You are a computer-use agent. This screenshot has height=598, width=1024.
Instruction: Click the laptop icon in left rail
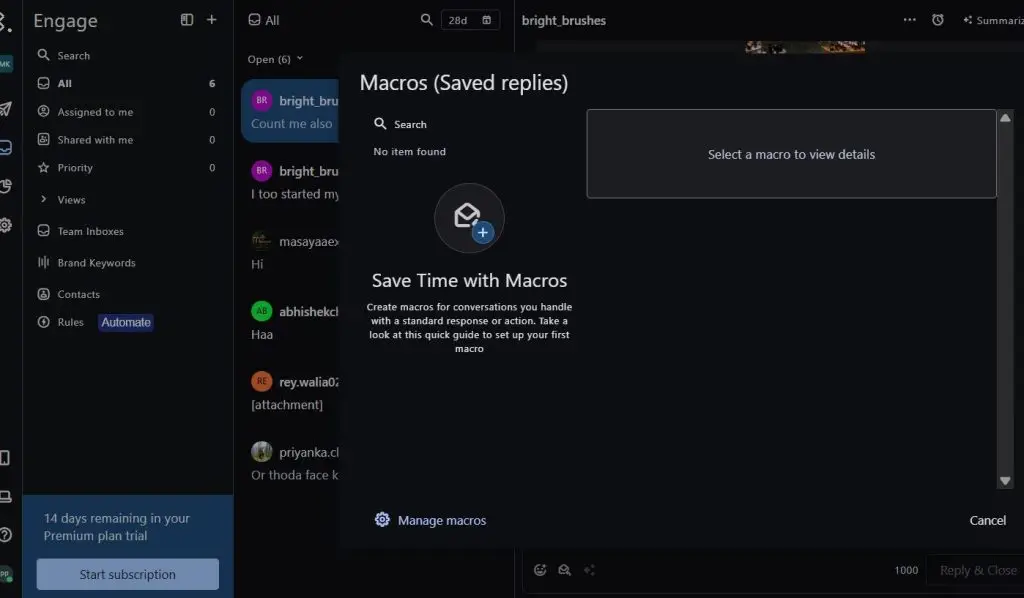[x=5, y=497]
